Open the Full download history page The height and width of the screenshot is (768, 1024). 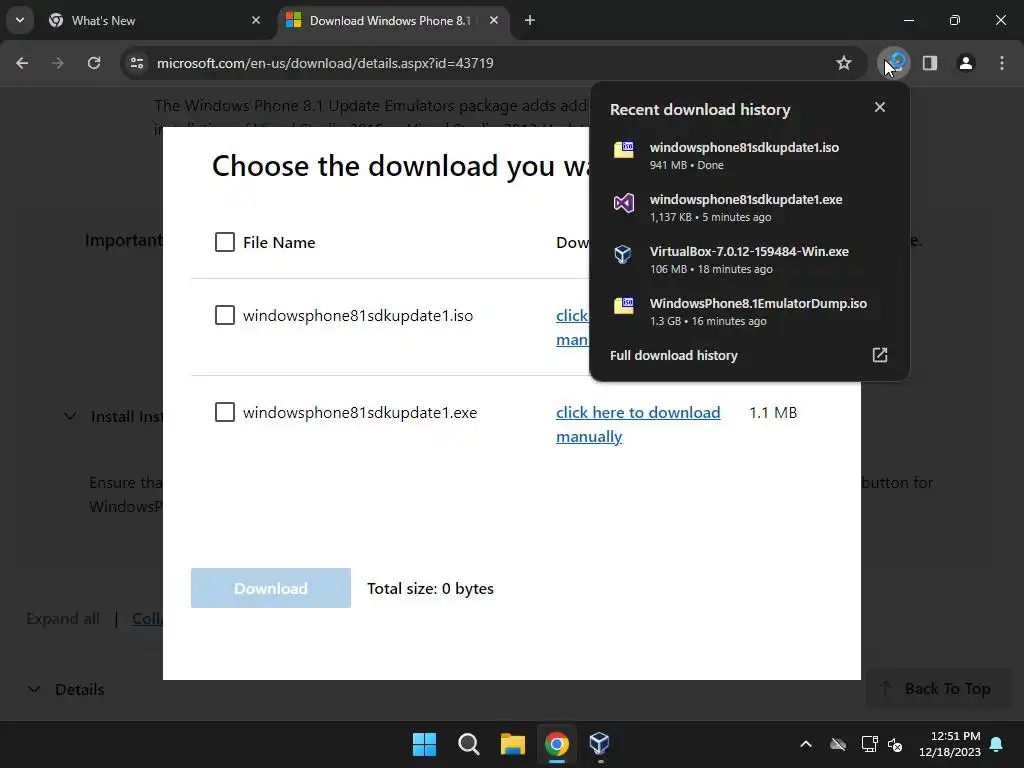tap(749, 355)
